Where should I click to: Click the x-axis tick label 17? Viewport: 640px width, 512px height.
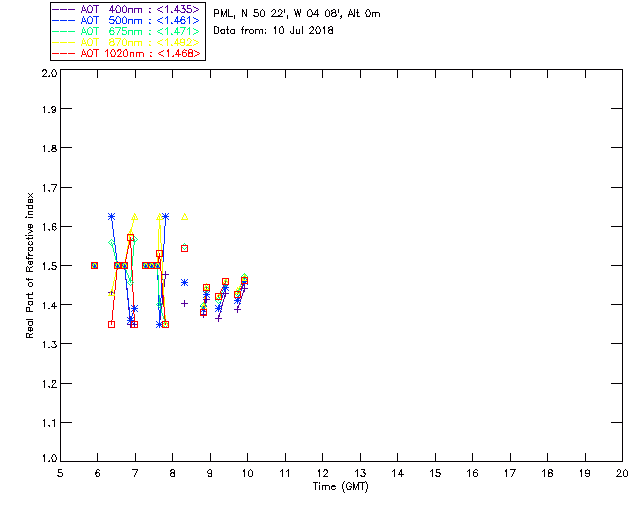pos(510,473)
